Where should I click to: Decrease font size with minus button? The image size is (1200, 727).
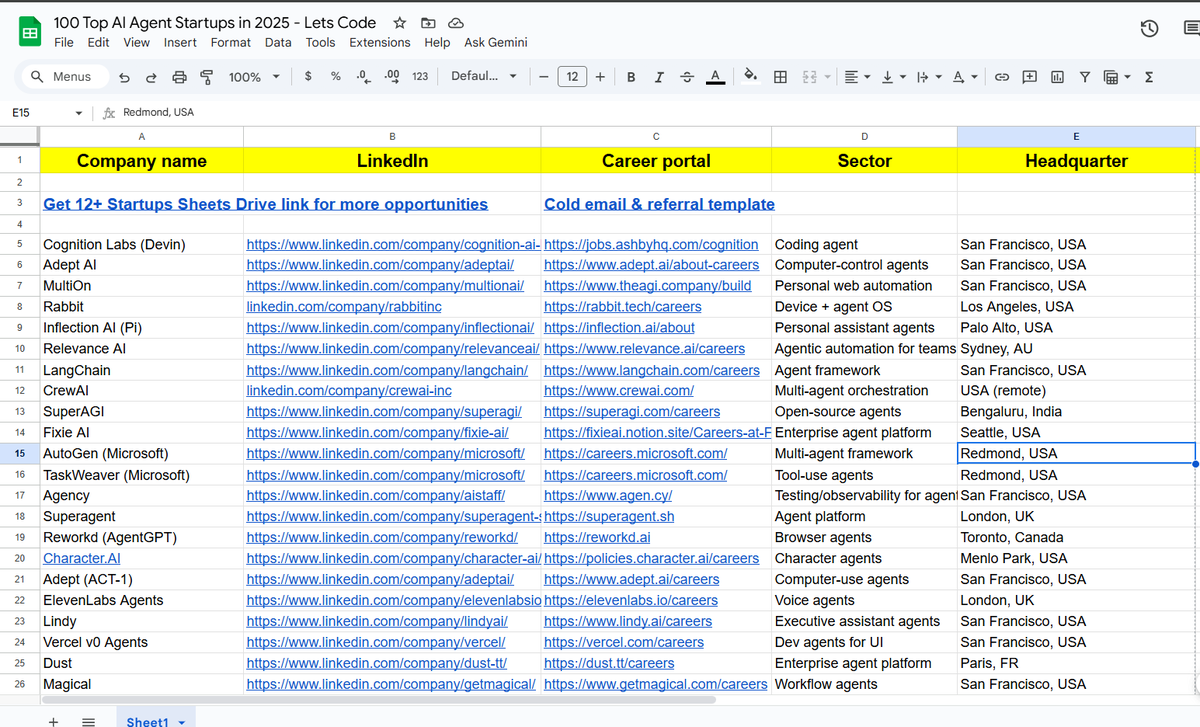pyautogui.click(x=543, y=77)
